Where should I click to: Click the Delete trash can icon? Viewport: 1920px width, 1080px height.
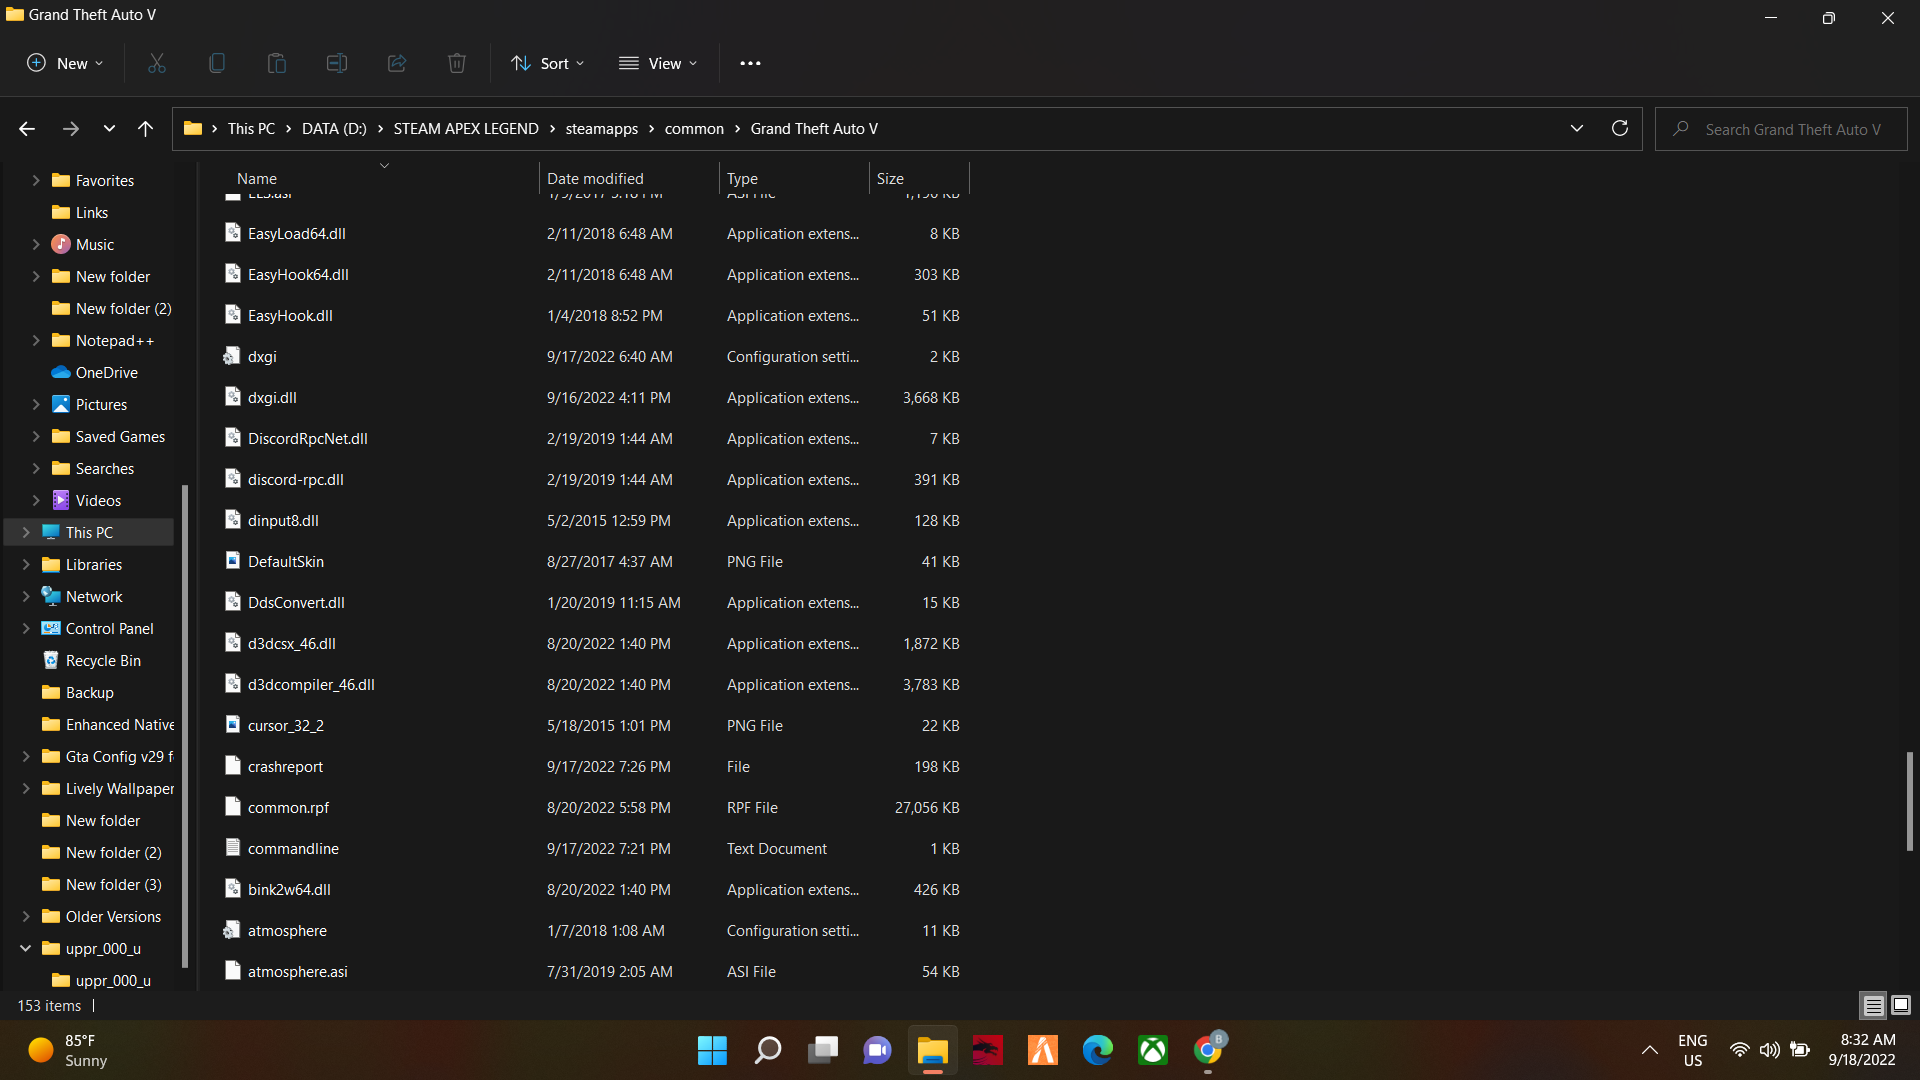point(457,63)
